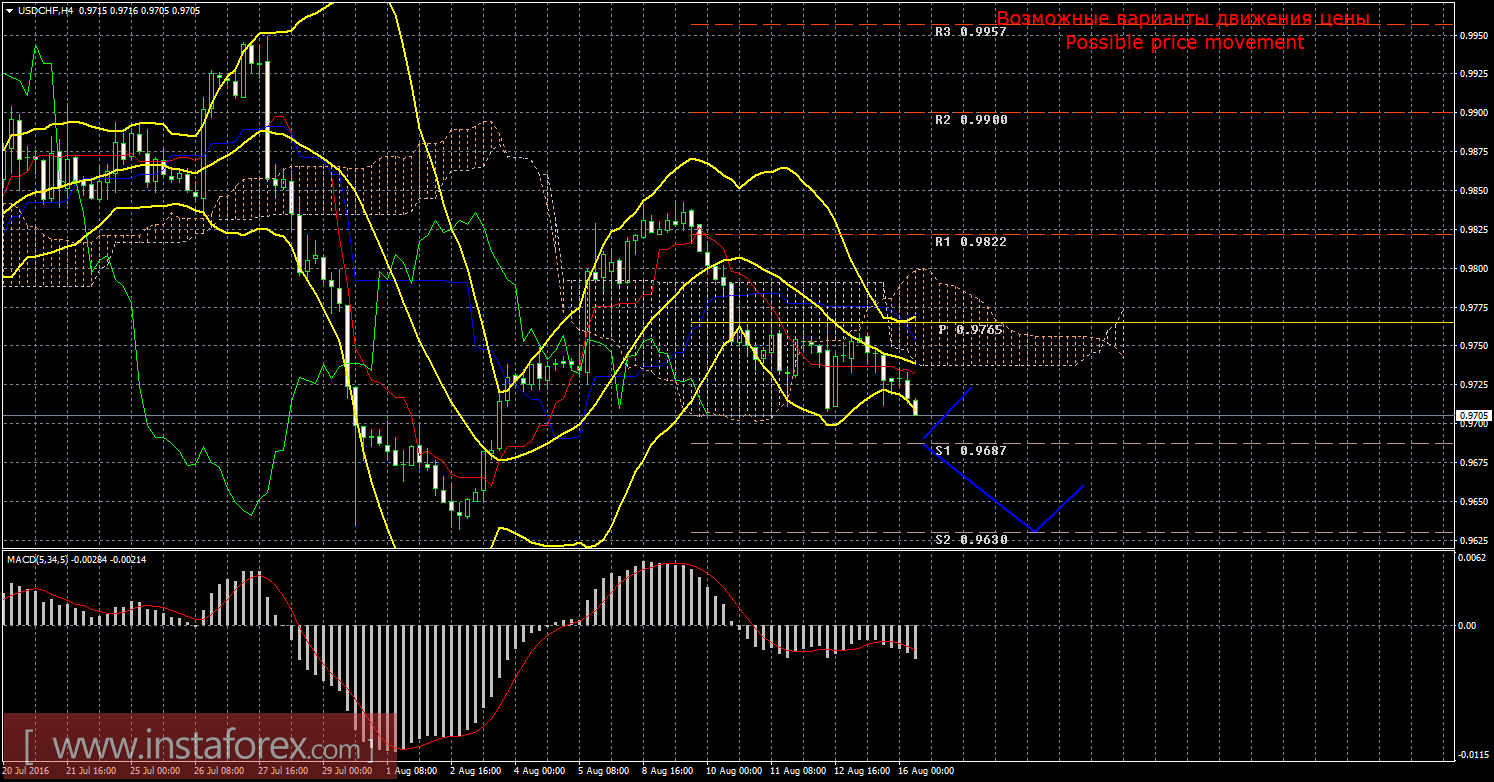Click the MACD(5,34,5) indicator label
Image resolution: width=1494 pixels, height=782 pixels.
tap(37, 558)
